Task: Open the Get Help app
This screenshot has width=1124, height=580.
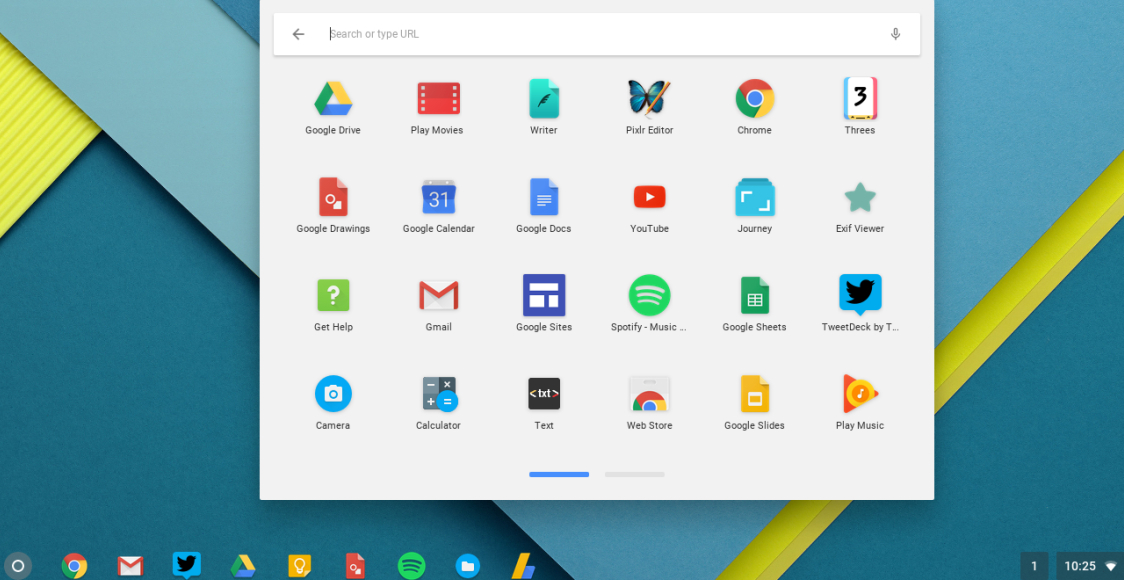Action: 333,295
